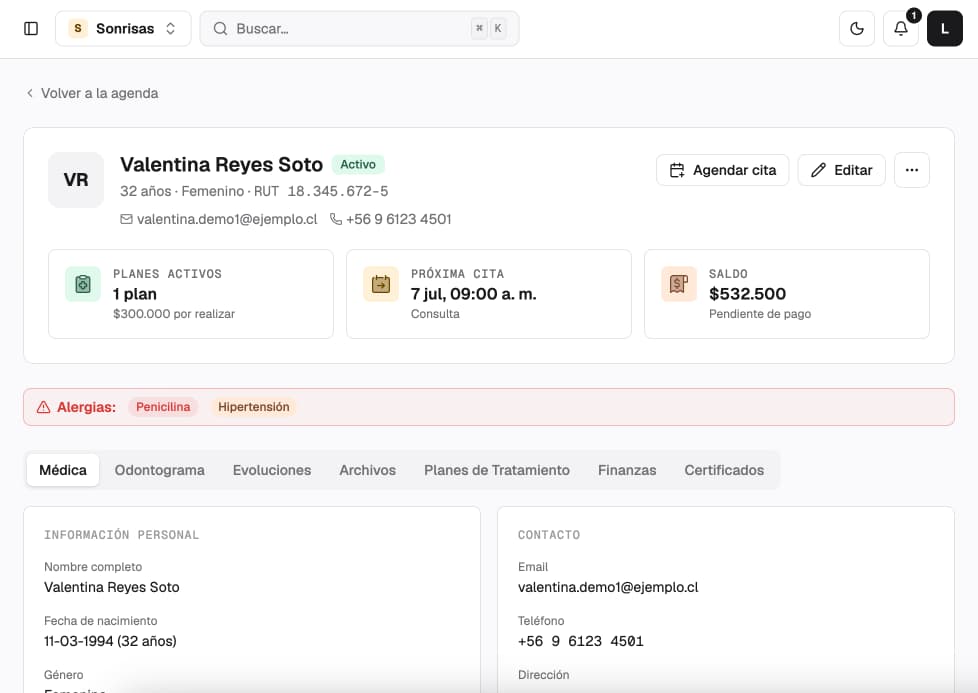The width and height of the screenshot is (978, 693).
Task: Switch to dark mode with moon icon
Action: 857,29
